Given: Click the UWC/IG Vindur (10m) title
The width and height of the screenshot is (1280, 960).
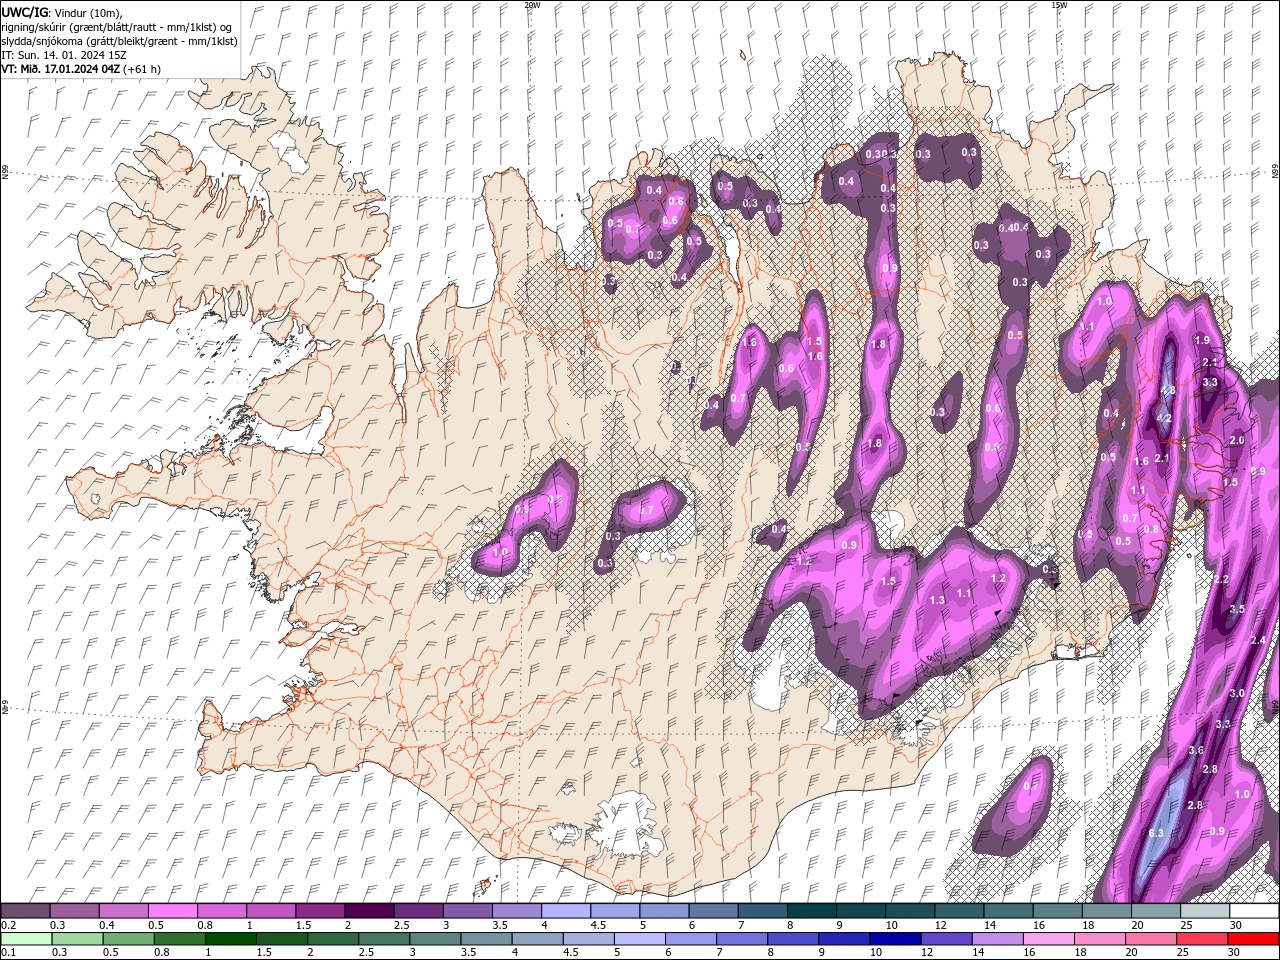Looking at the screenshot, I should pos(62,12).
